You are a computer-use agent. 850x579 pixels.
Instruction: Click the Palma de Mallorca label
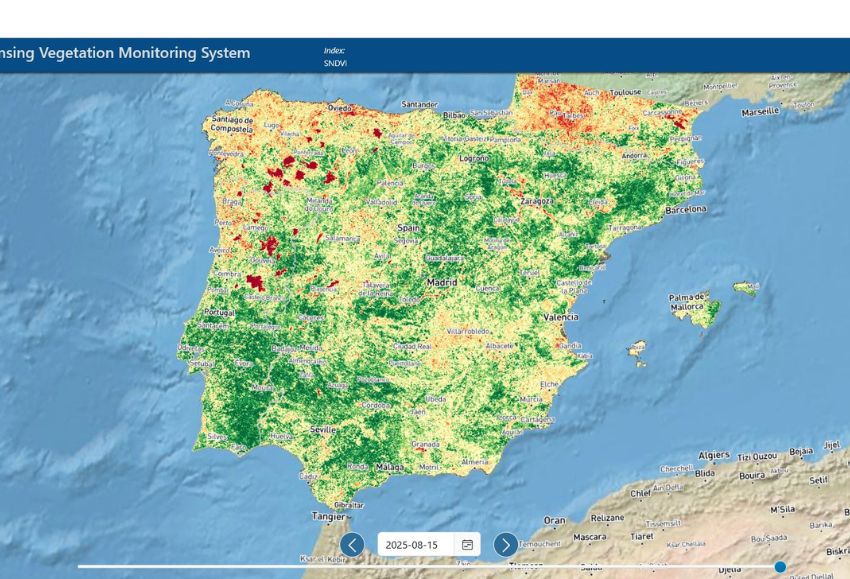687,302
